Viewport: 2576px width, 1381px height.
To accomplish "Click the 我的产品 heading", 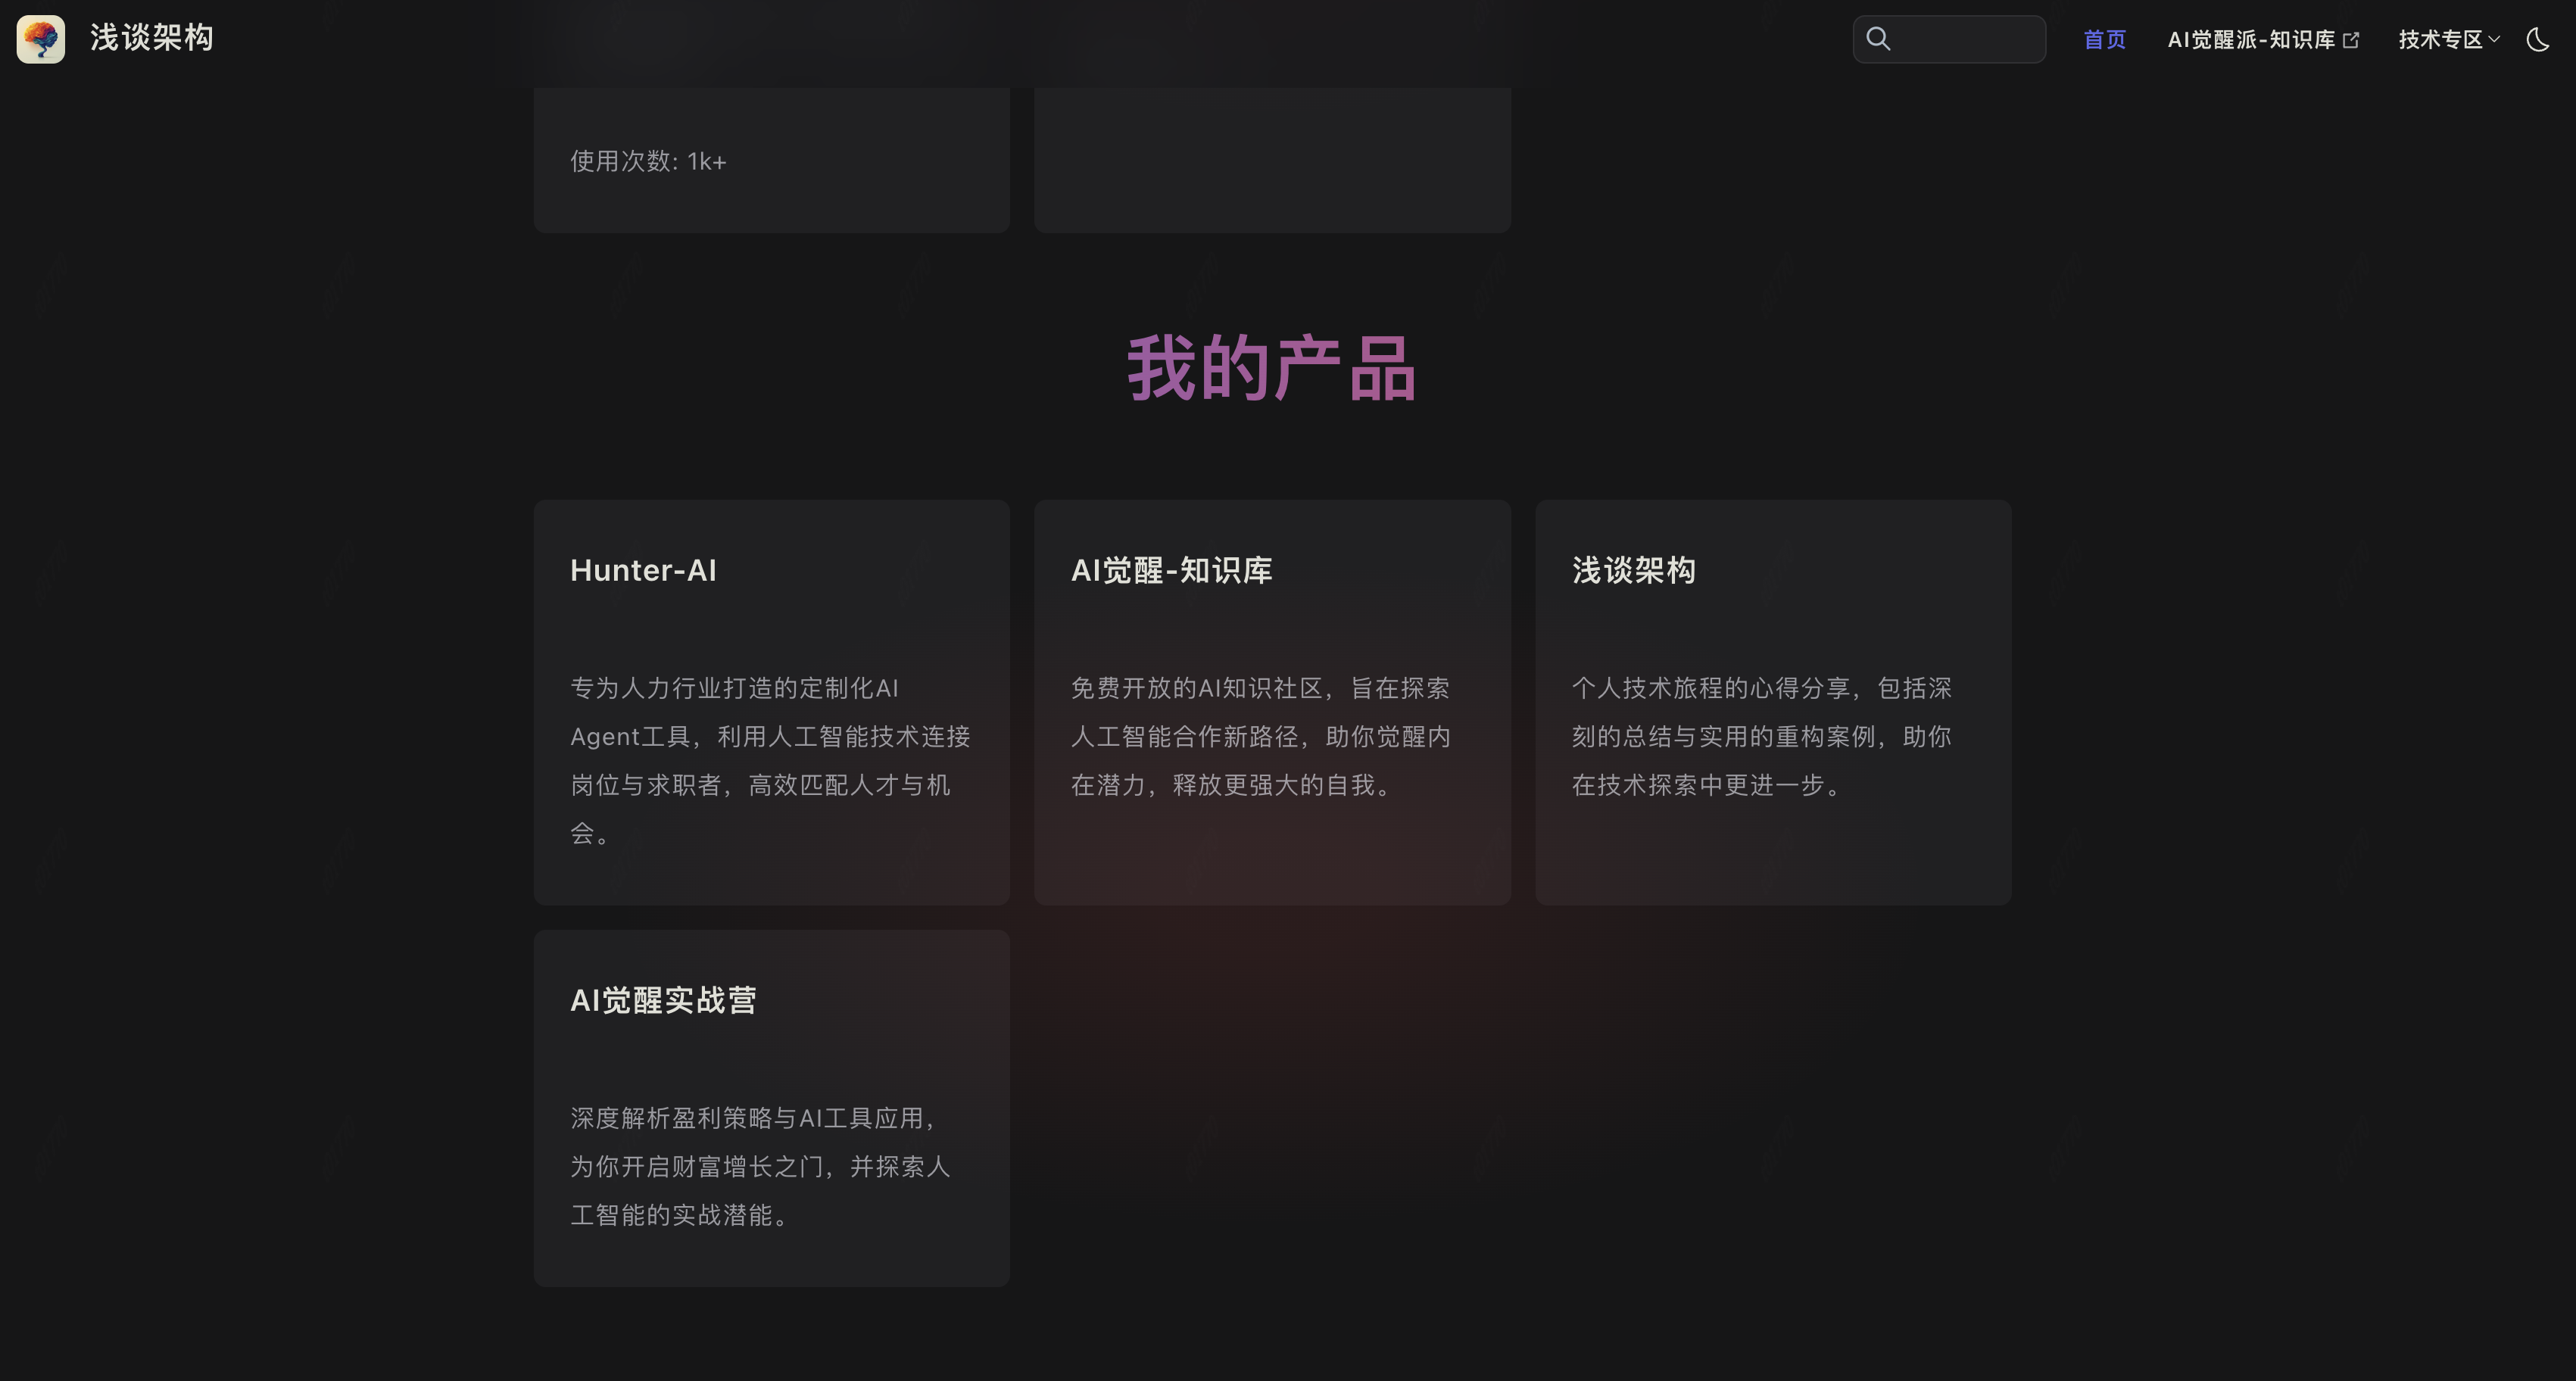I will coord(1272,368).
